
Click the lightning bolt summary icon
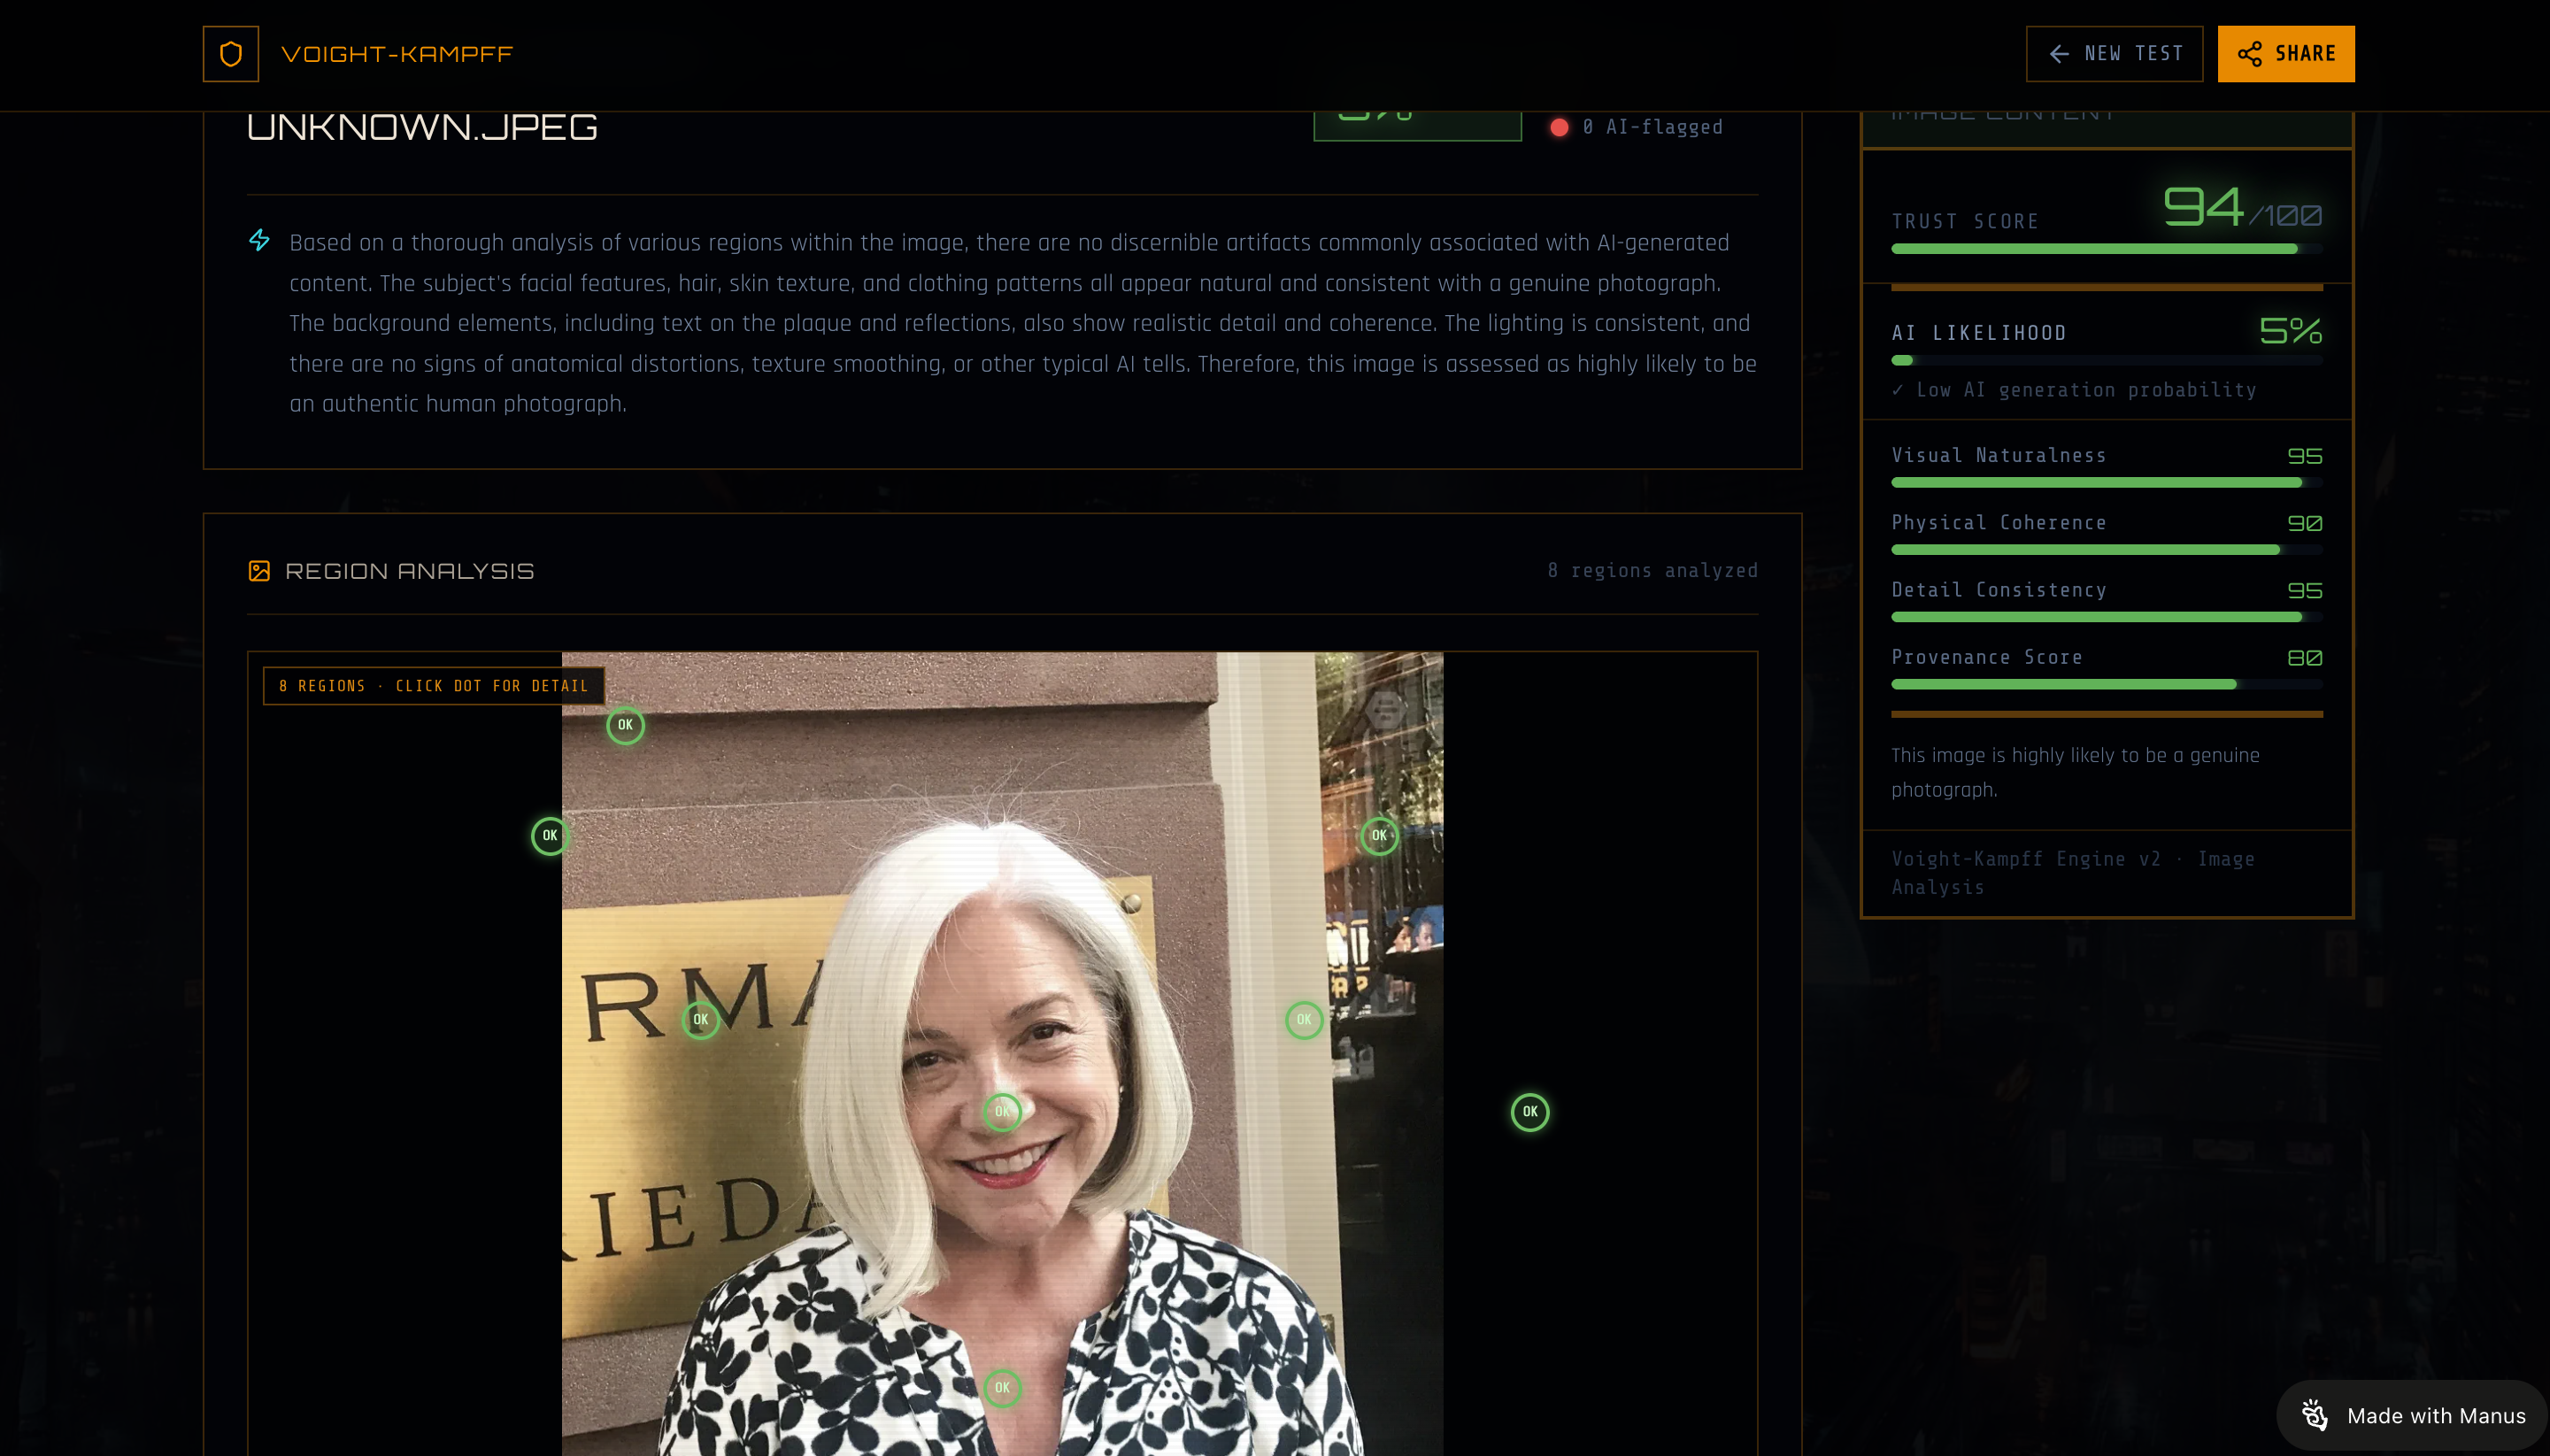click(259, 241)
